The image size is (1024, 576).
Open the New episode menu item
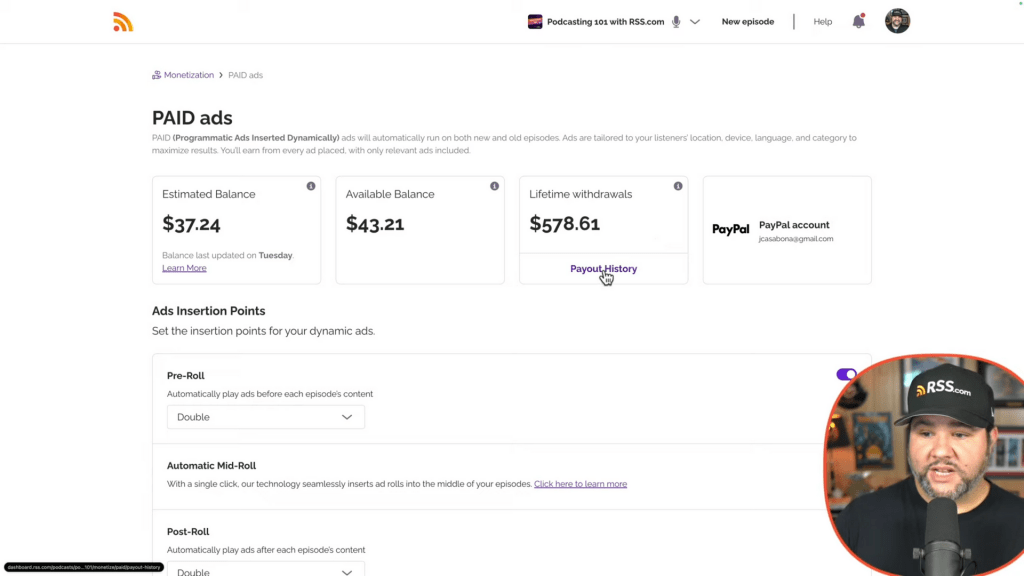point(747,22)
